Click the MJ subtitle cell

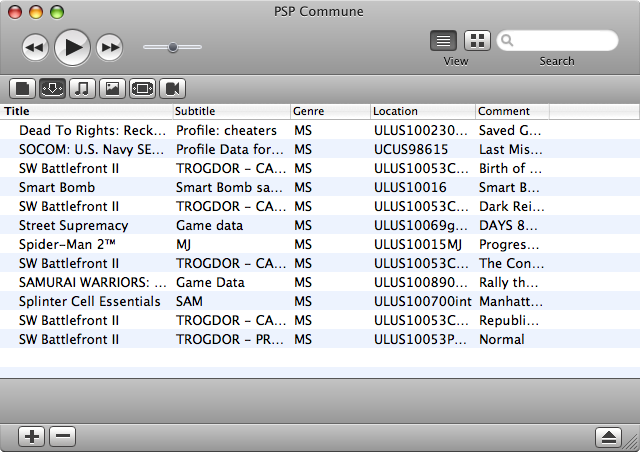click(x=183, y=244)
